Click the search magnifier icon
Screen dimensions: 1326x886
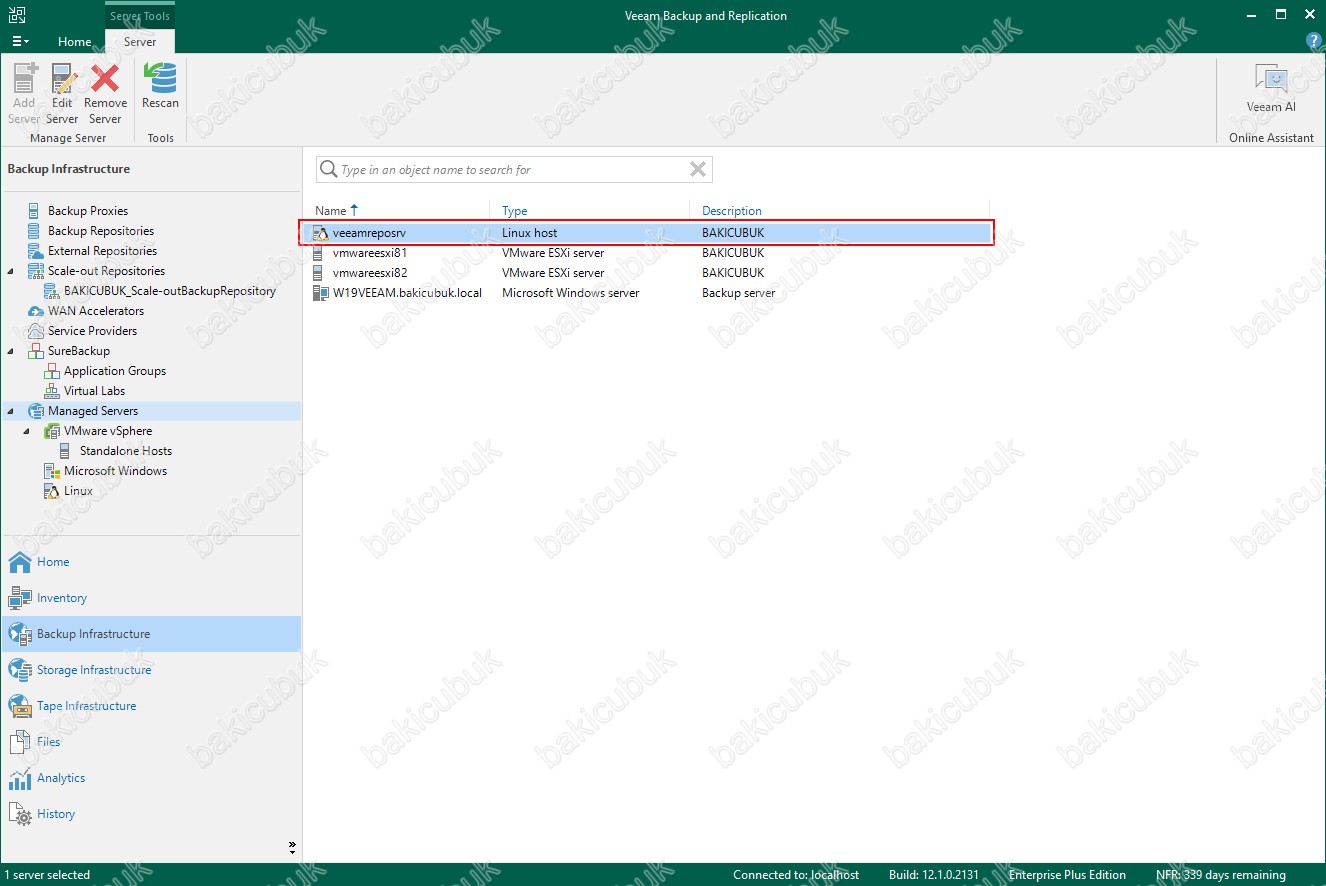tap(328, 170)
